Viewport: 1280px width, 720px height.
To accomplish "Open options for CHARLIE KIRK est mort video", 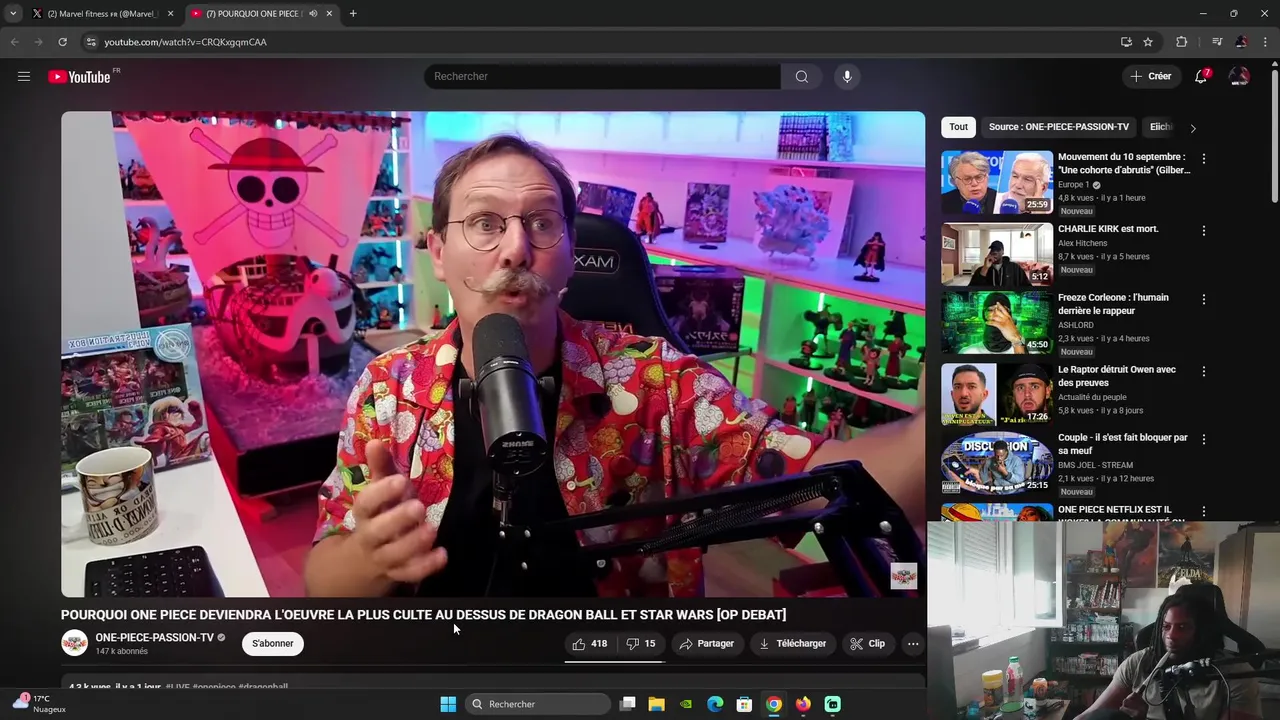I will pos(1204,231).
